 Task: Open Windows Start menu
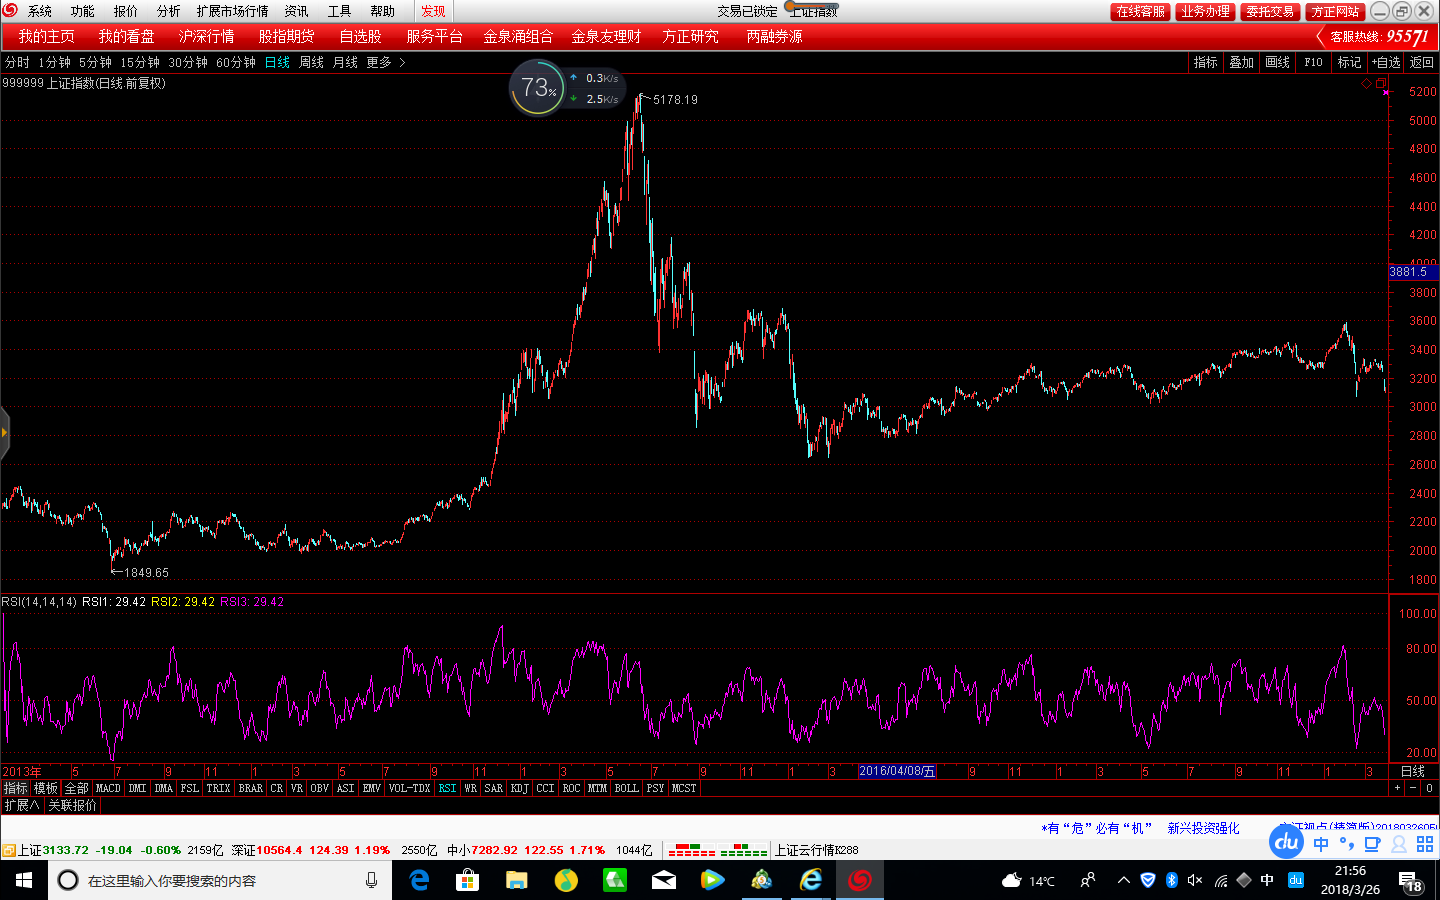24,880
